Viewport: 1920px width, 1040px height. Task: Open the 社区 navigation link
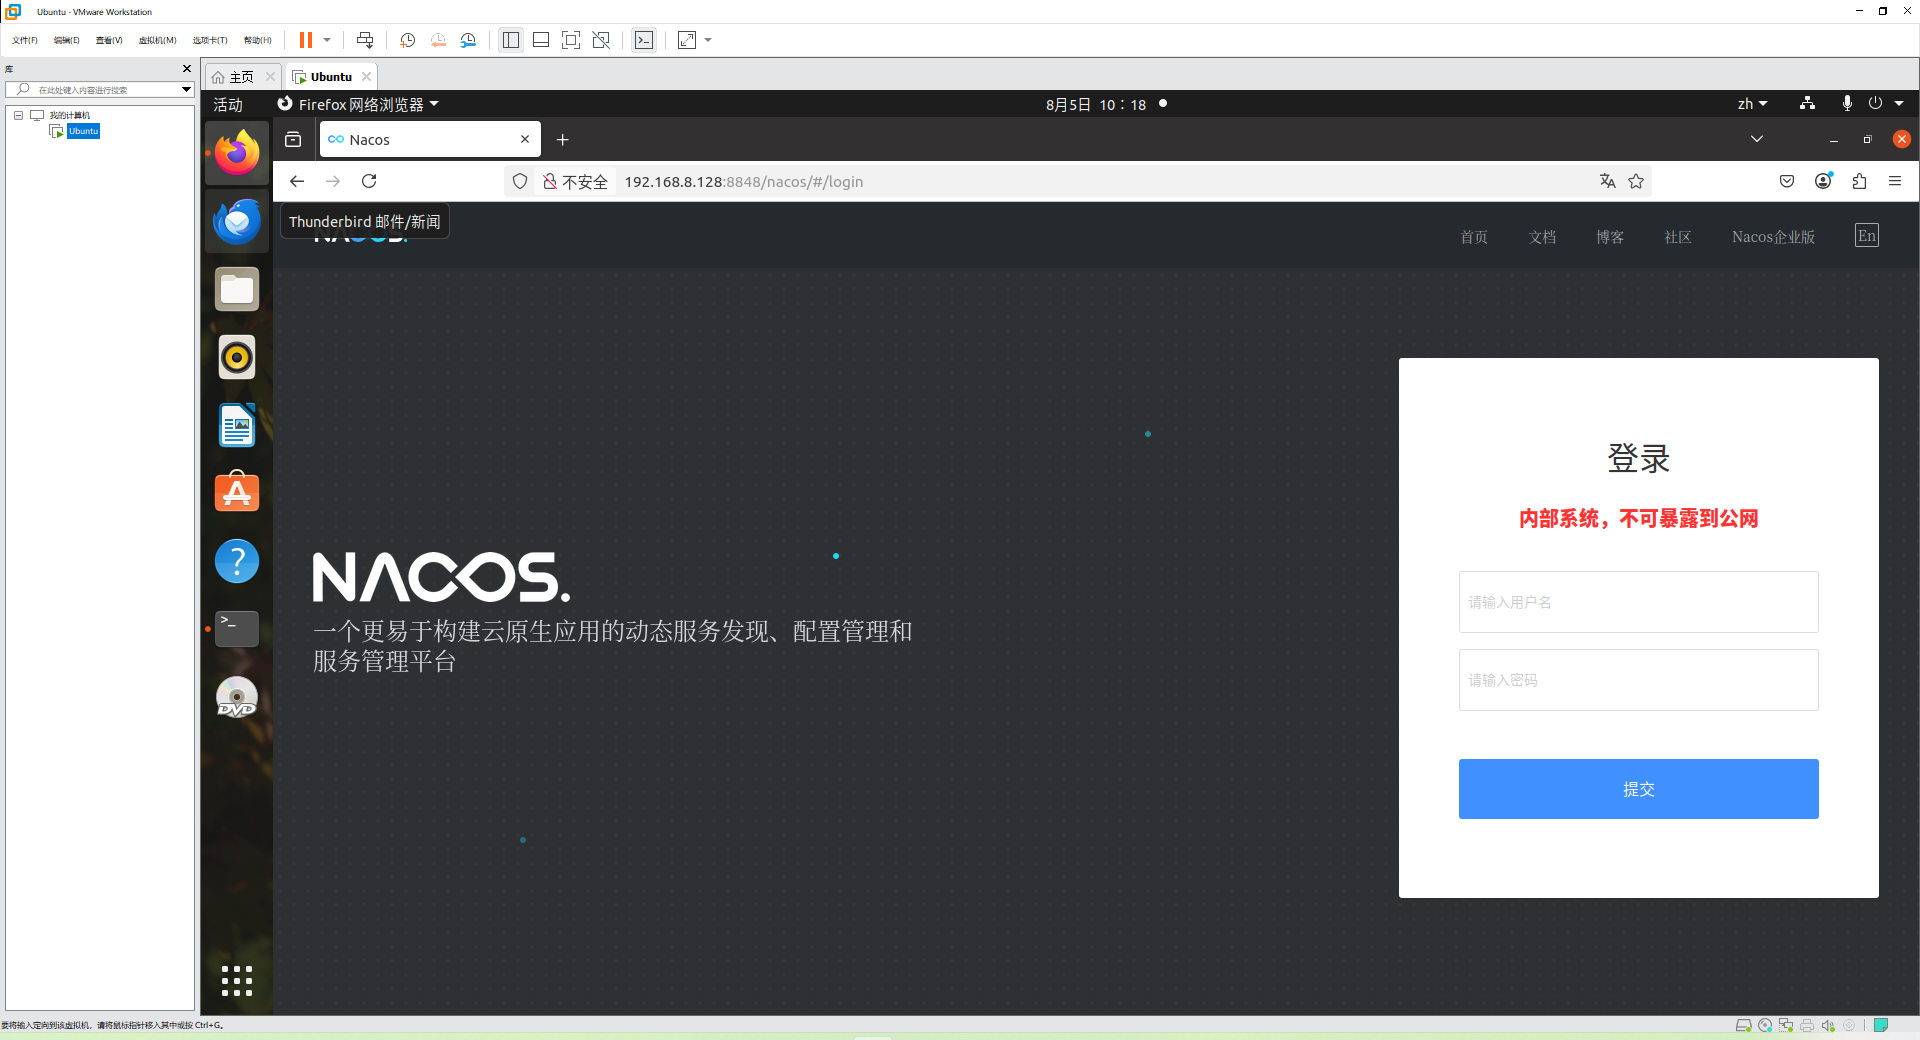1678,237
